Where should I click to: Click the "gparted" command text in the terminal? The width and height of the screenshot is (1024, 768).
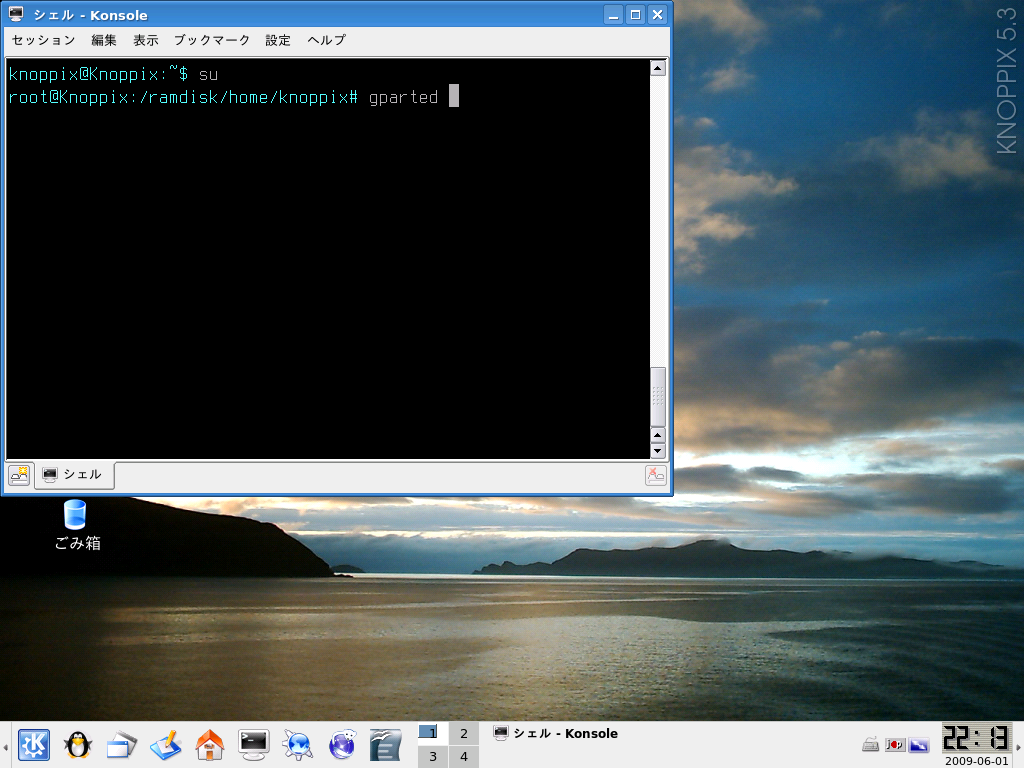(x=403, y=97)
